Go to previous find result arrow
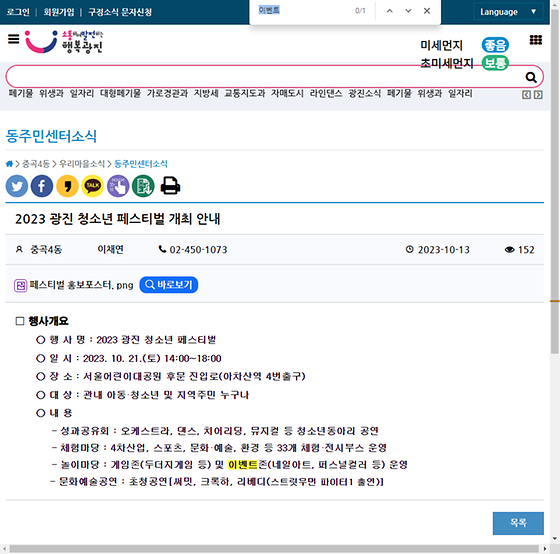This screenshot has width=560, height=554. (390, 11)
